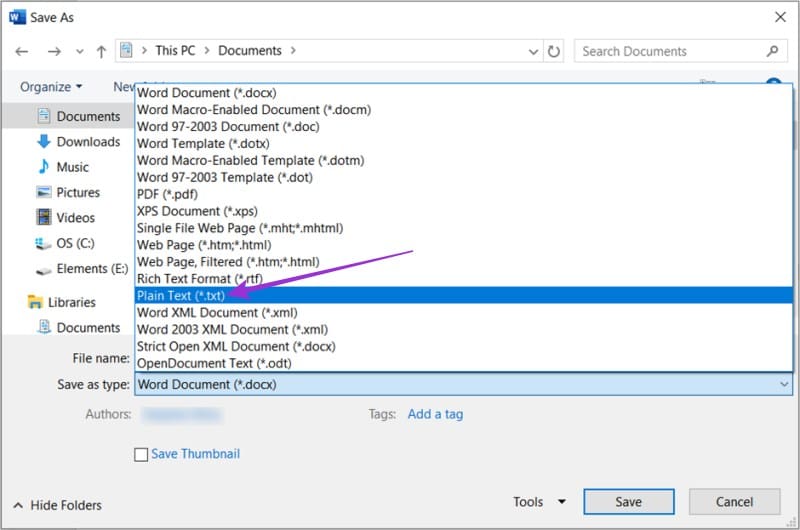This screenshot has width=800, height=530.
Task: Click the Refresh button in address bar
Action: 554,51
